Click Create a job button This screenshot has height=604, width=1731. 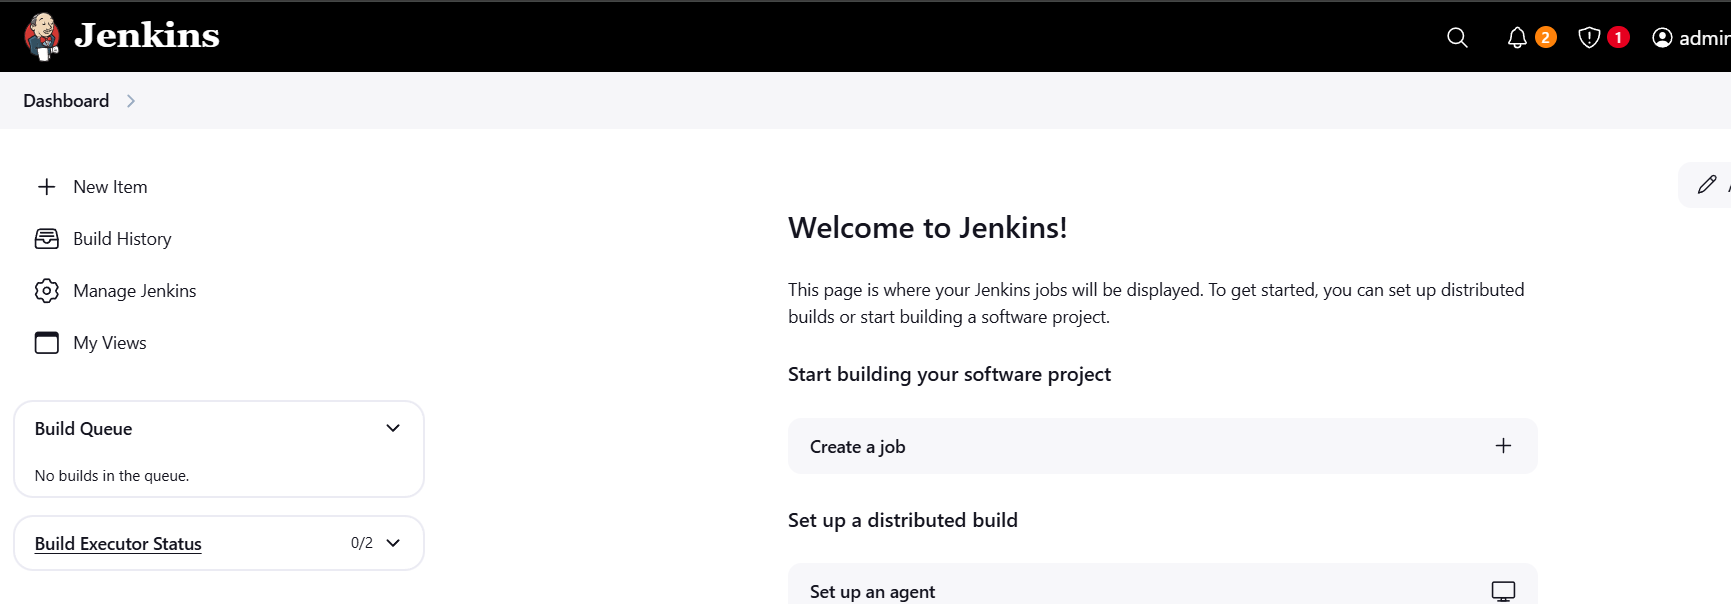1162,446
